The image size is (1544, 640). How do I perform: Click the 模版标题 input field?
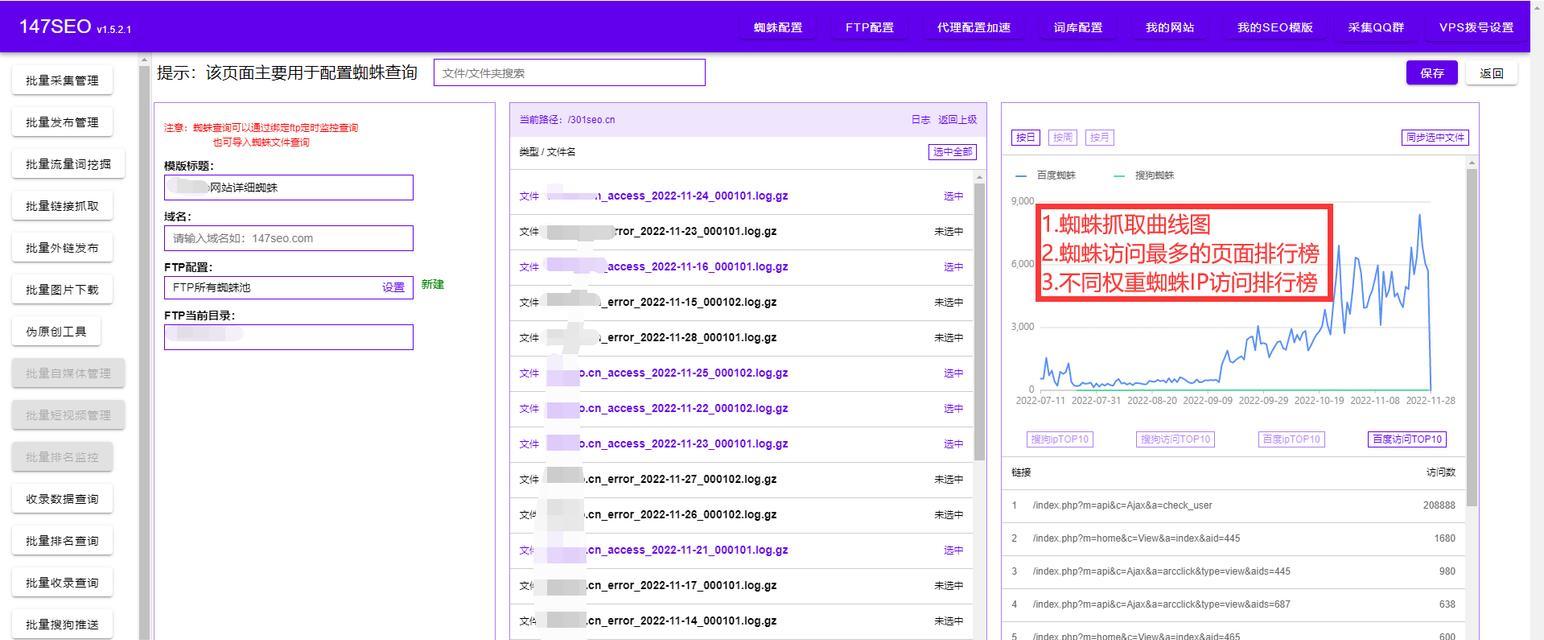click(x=288, y=188)
